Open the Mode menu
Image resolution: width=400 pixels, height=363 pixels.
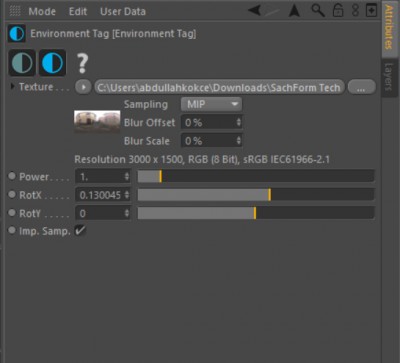click(42, 11)
